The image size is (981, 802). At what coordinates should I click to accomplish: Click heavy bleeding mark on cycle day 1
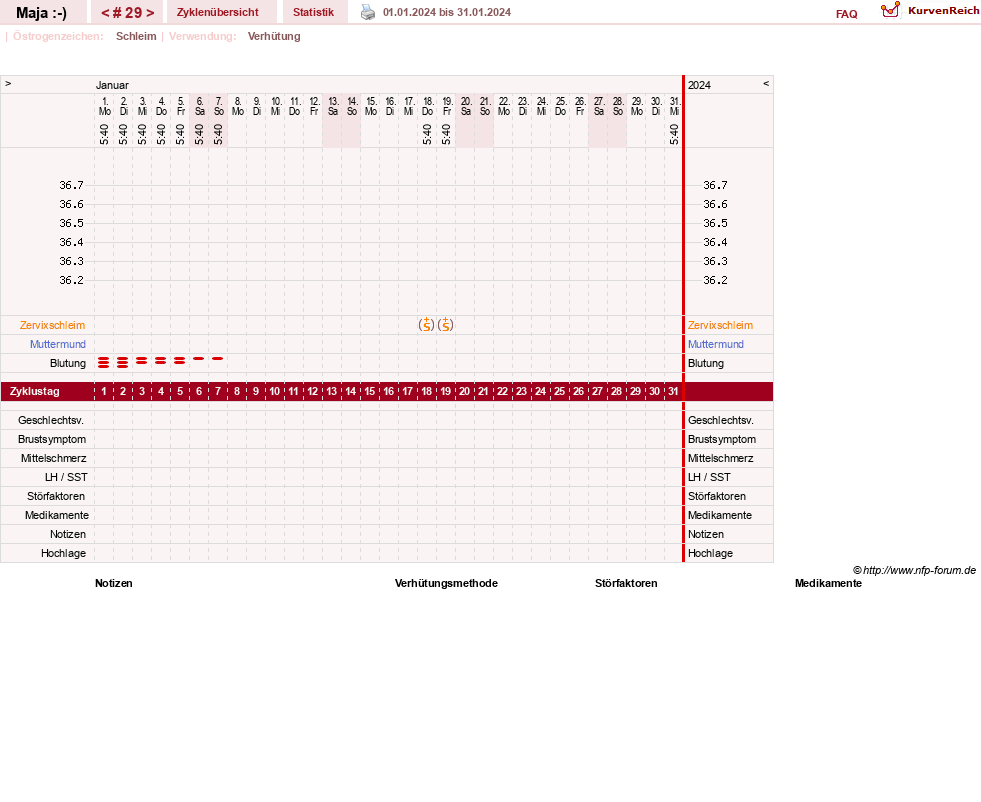[x=104, y=362]
